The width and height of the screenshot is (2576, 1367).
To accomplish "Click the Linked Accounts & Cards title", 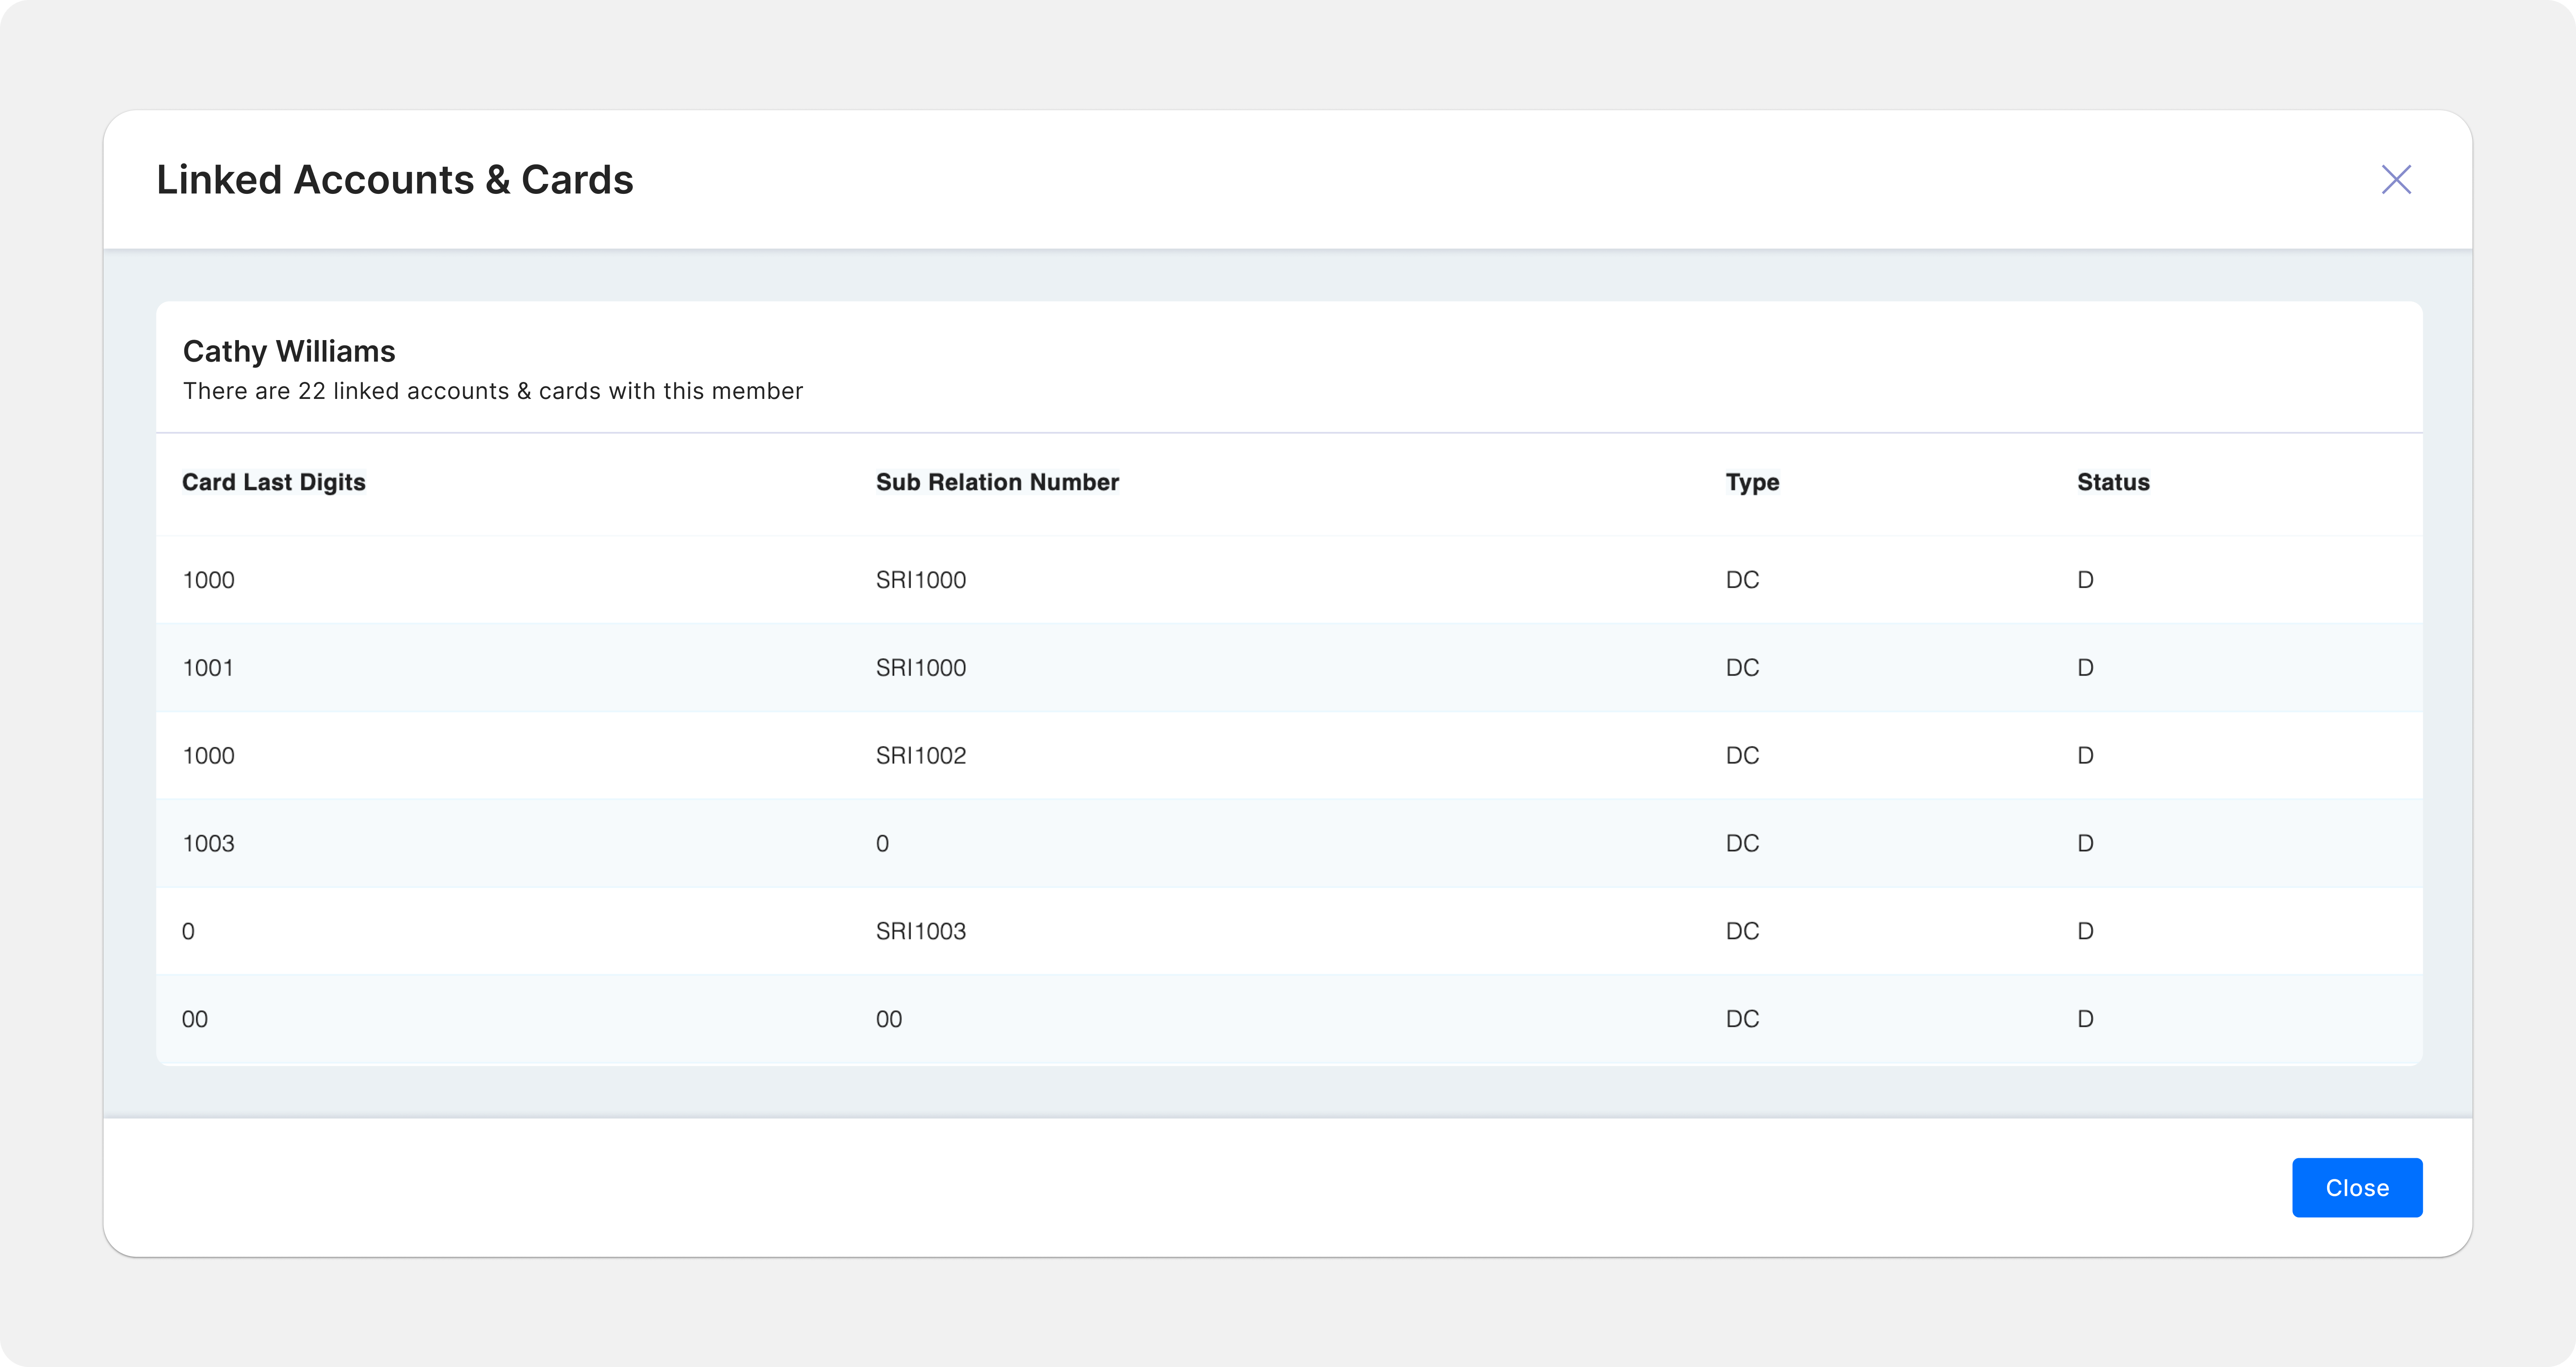I will tap(395, 180).
